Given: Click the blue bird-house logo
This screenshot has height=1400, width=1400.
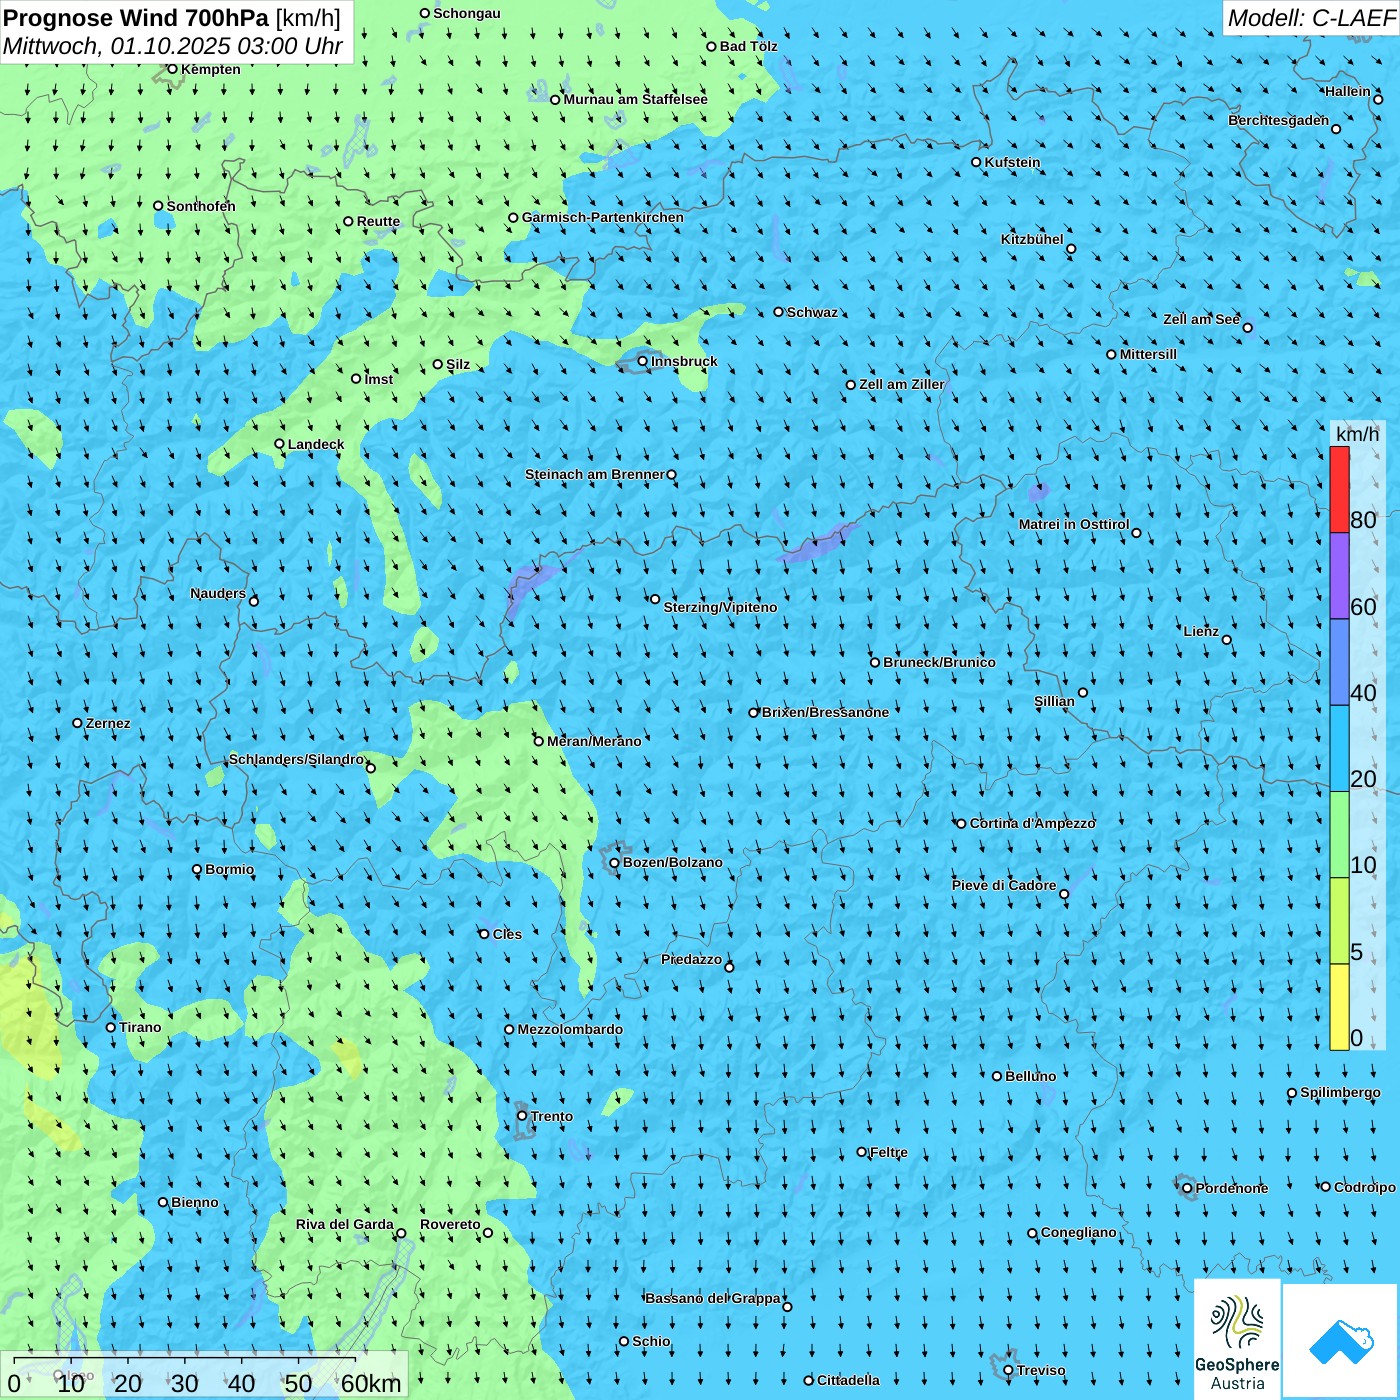Looking at the screenshot, I should click(x=1341, y=1340).
